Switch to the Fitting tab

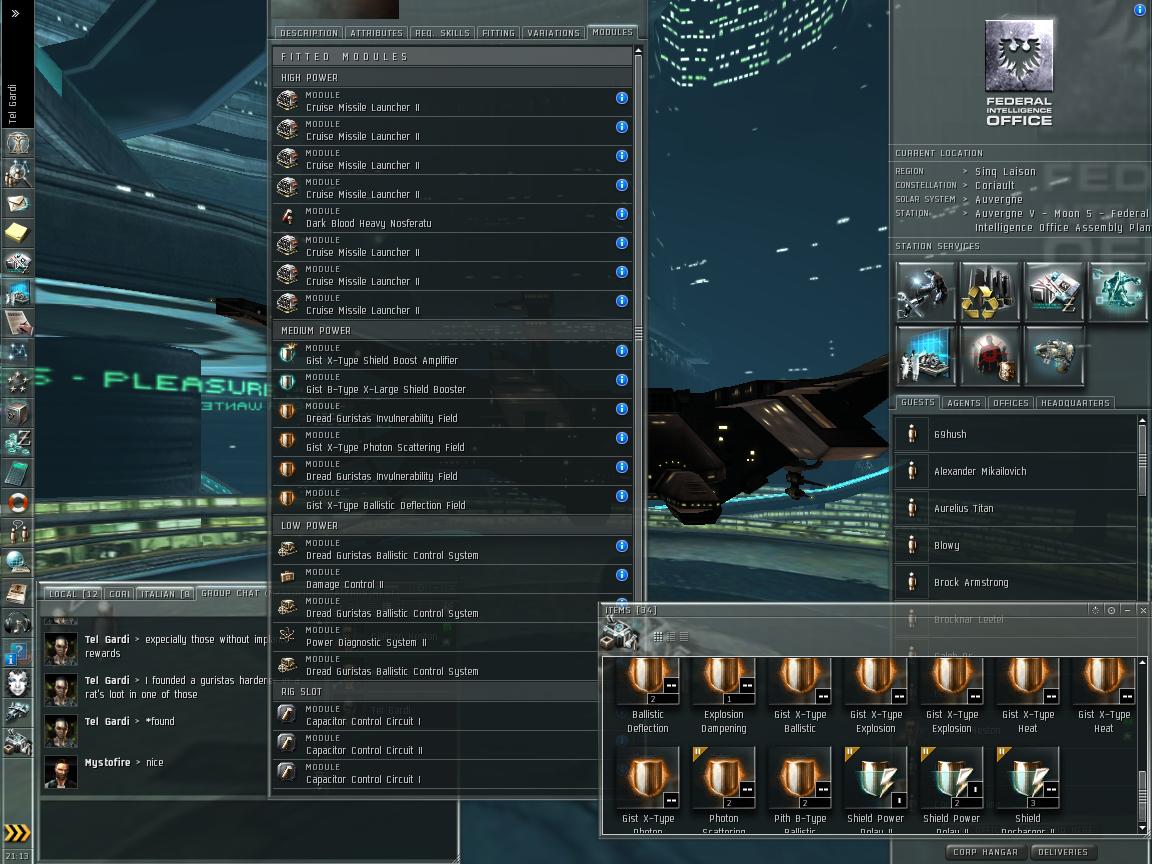click(498, 33)
